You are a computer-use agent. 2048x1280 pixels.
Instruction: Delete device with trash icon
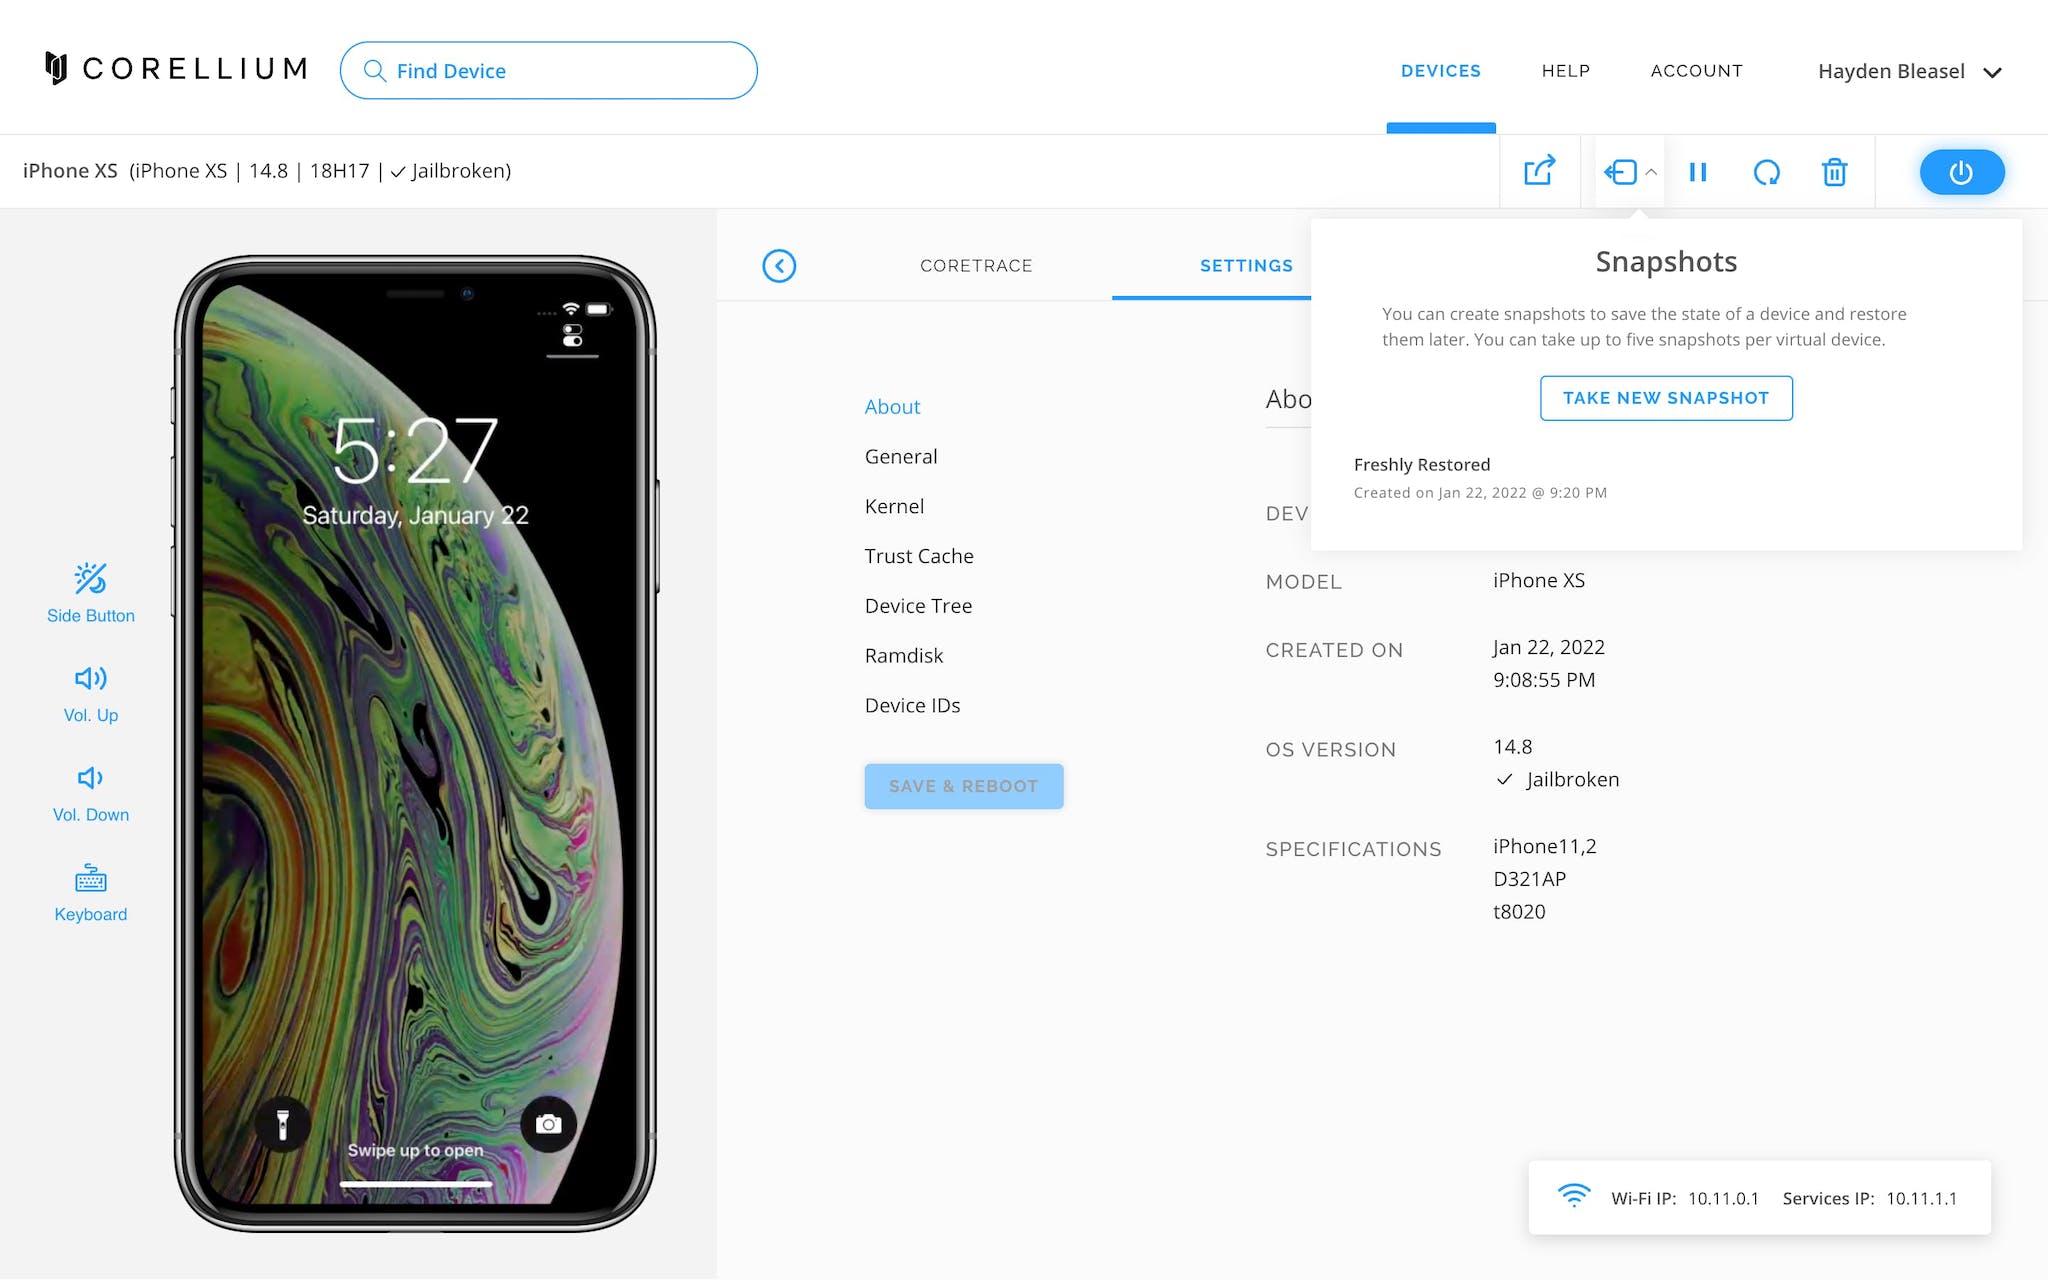(1834, 172)
